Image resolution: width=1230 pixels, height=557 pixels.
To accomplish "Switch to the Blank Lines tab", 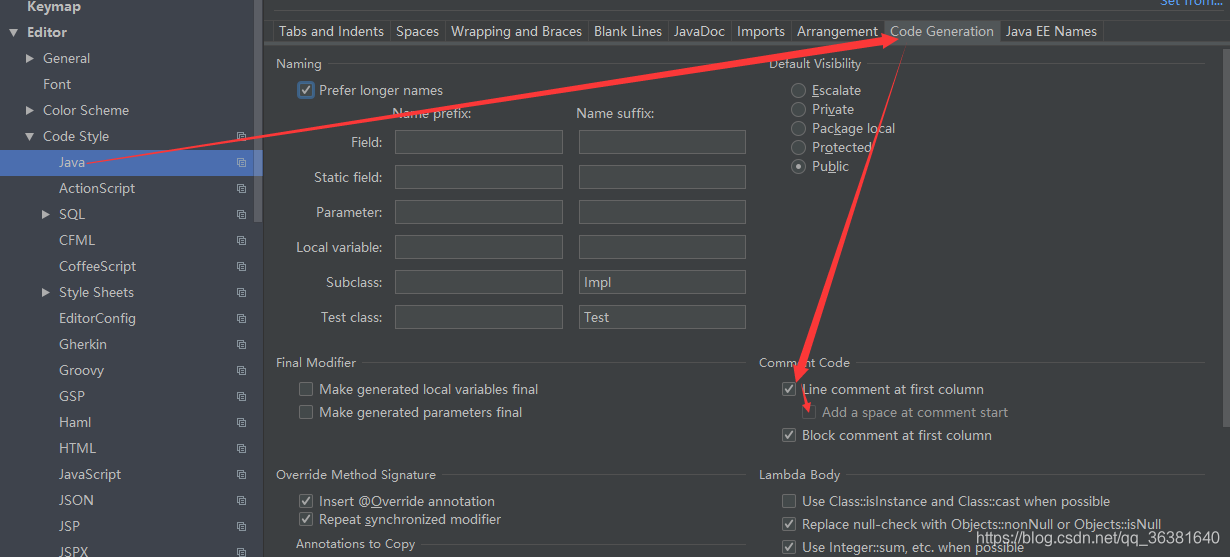I will click(628, 31).
